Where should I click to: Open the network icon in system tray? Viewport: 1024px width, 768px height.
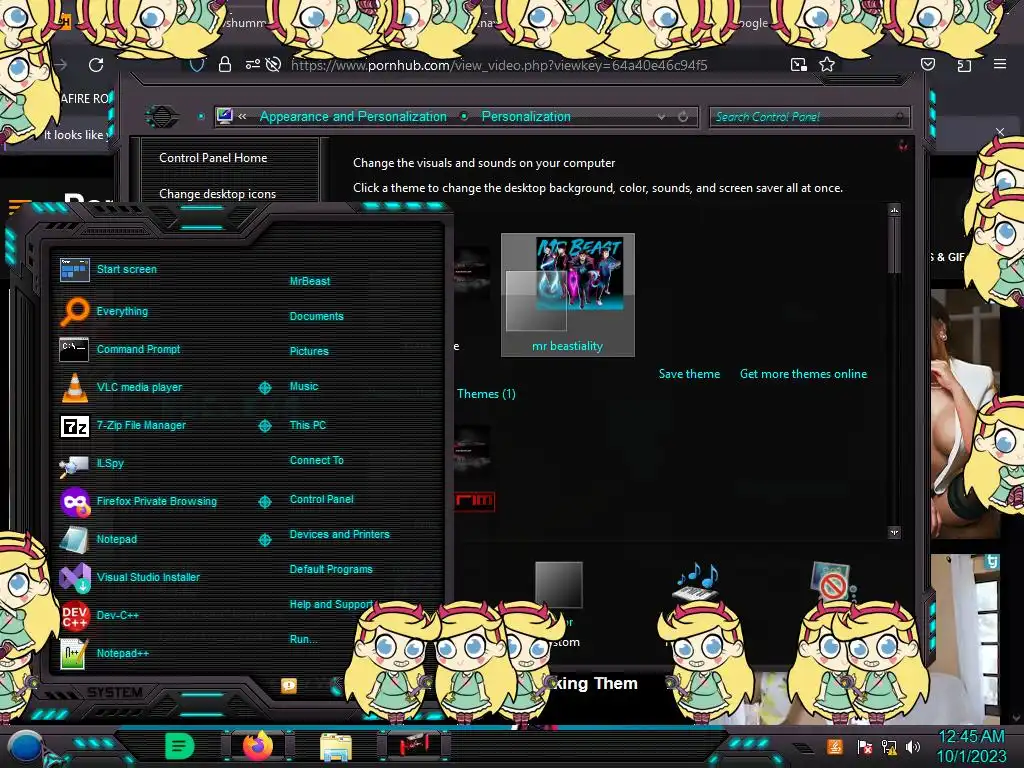click(889, 746)
